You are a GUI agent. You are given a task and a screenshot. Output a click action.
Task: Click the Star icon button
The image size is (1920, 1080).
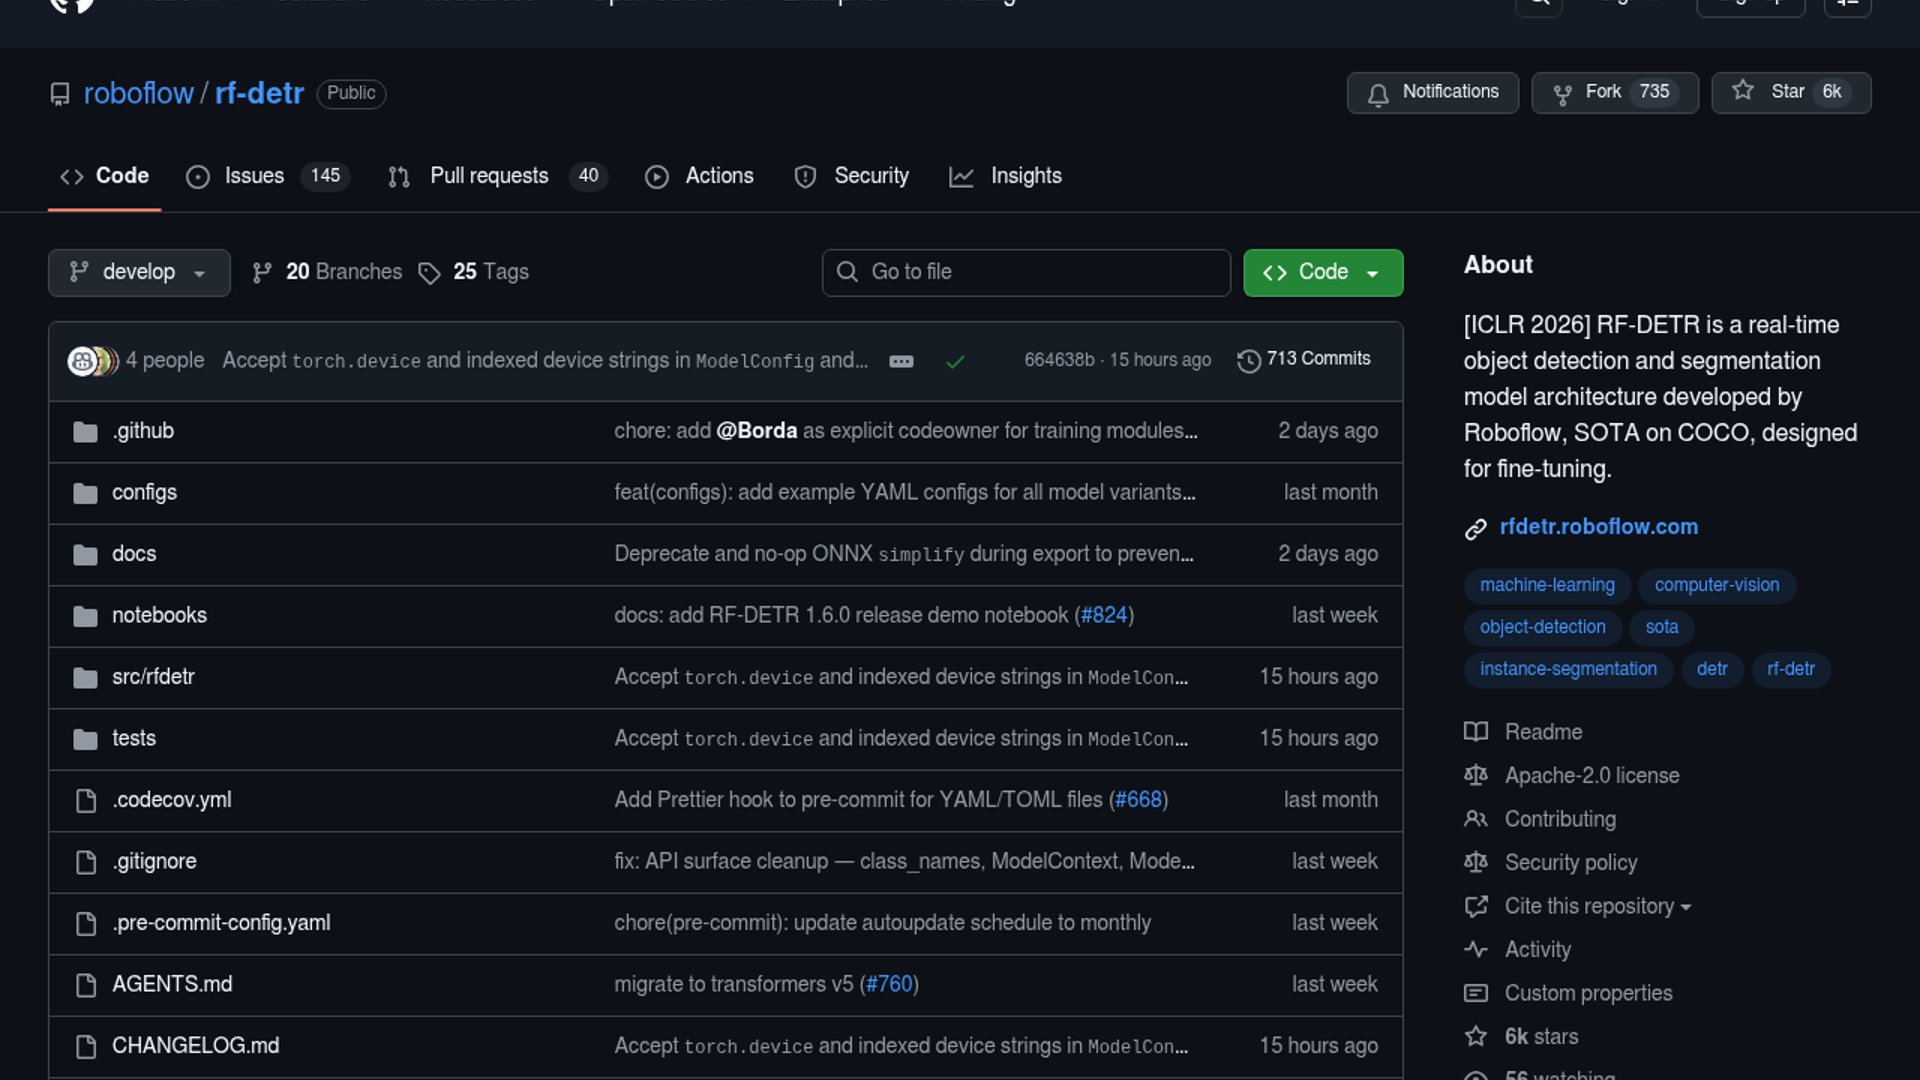coord(1743,91)
